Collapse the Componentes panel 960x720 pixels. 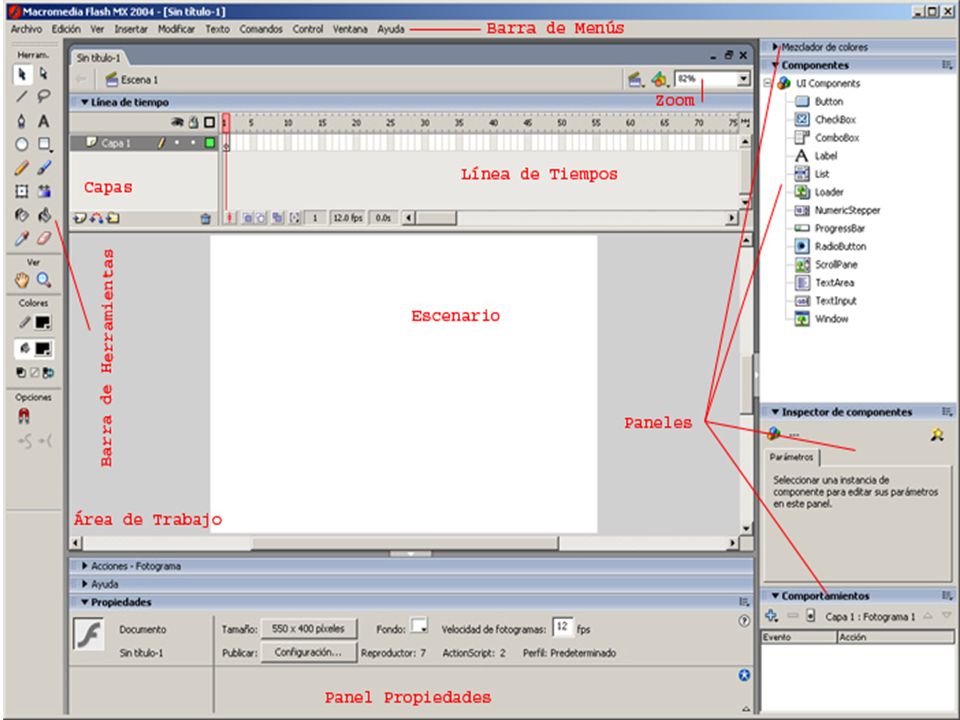pyautogui.click(x=774, y=65)
